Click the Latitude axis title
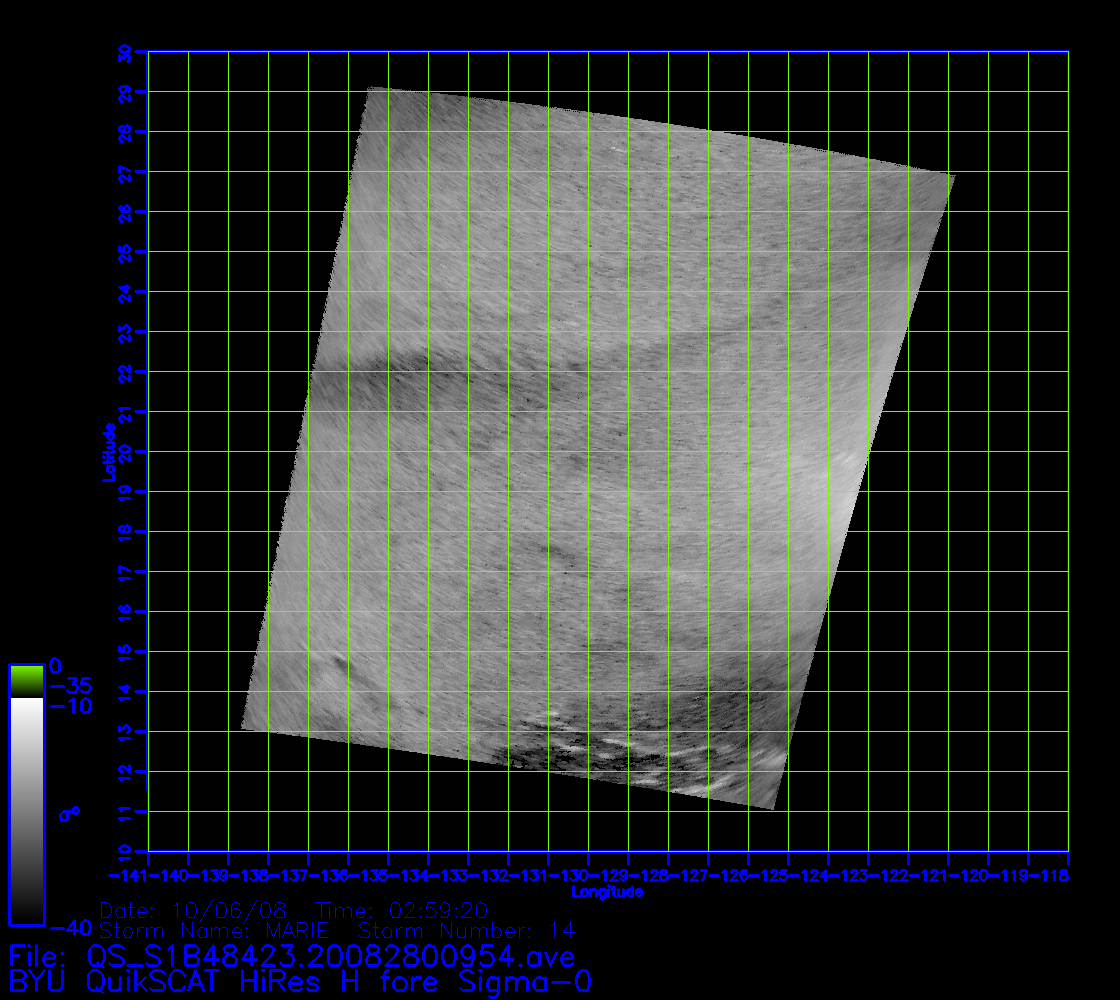 pyautogui.click(x=107, y=452)
